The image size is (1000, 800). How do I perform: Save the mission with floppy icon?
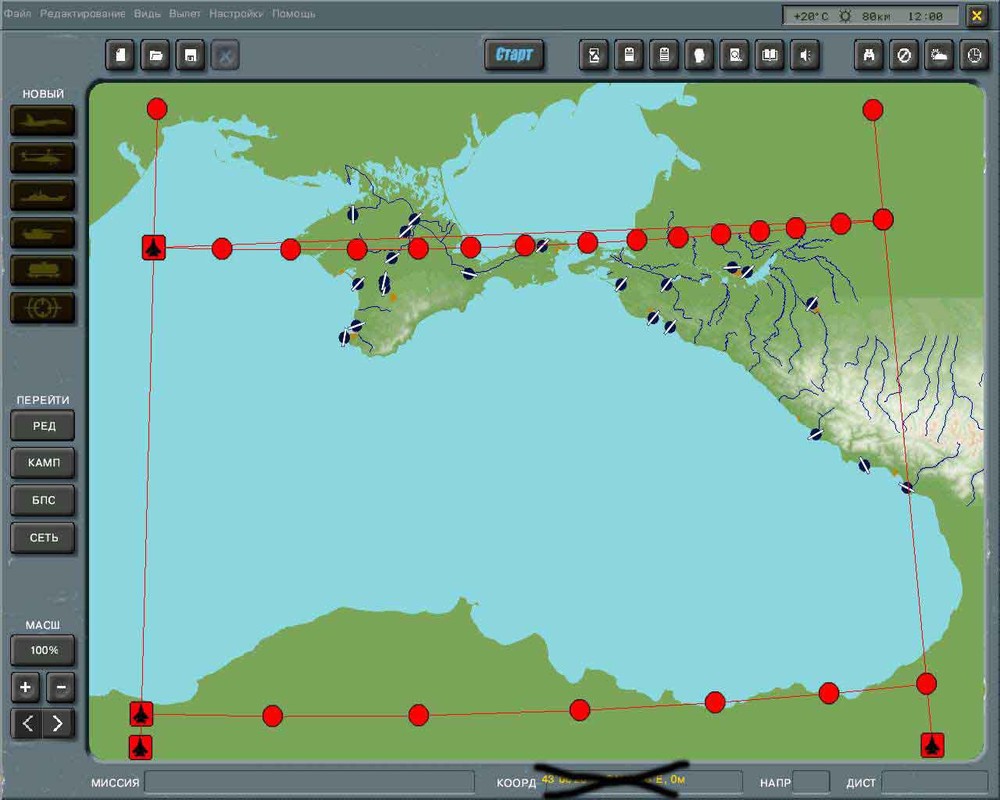(x=190, y=56)
